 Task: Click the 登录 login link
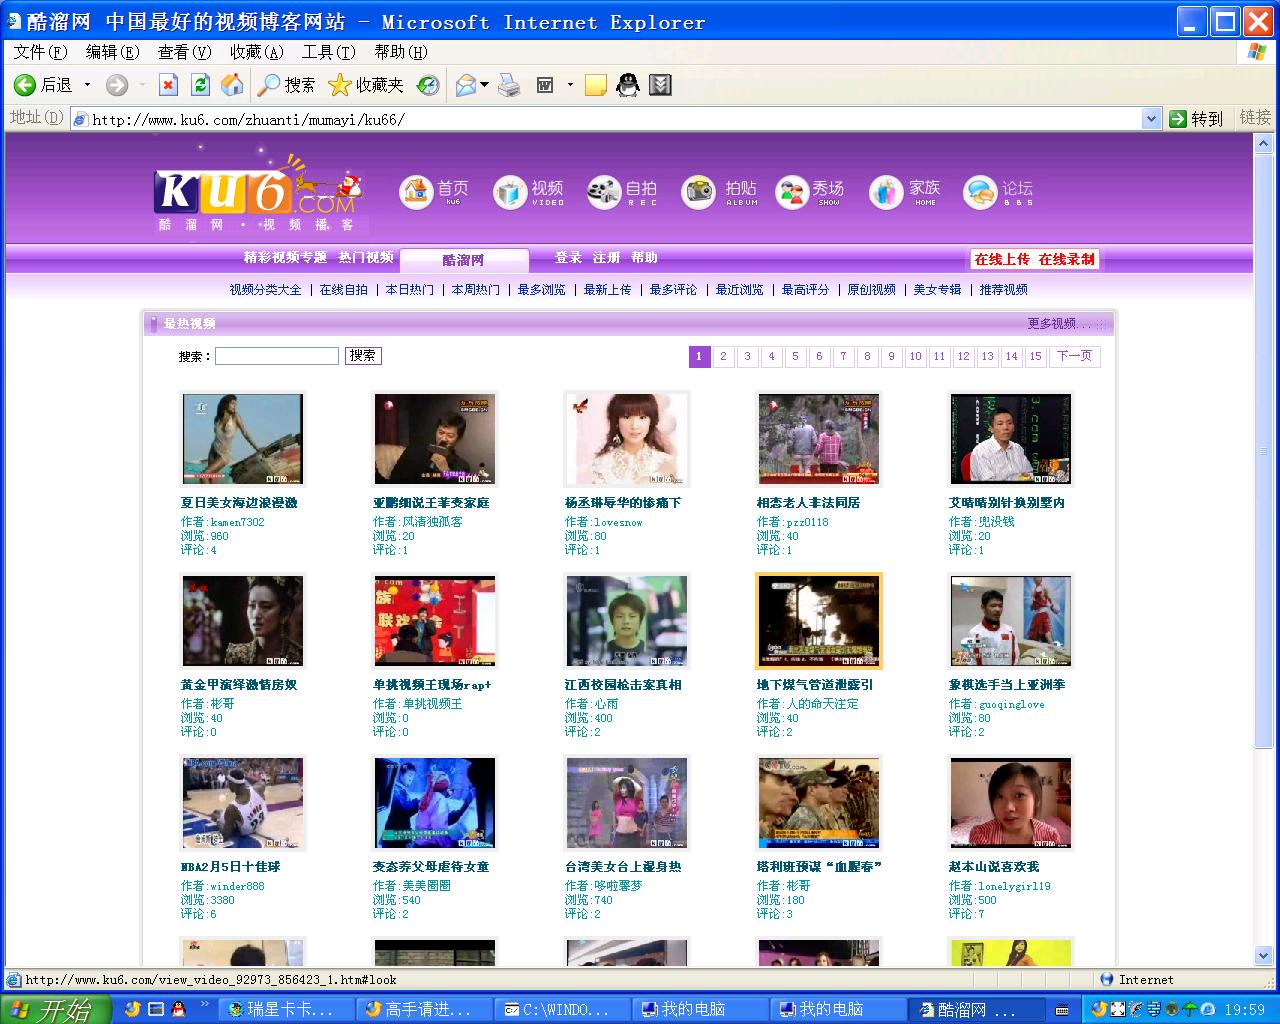tap(568, 257)
